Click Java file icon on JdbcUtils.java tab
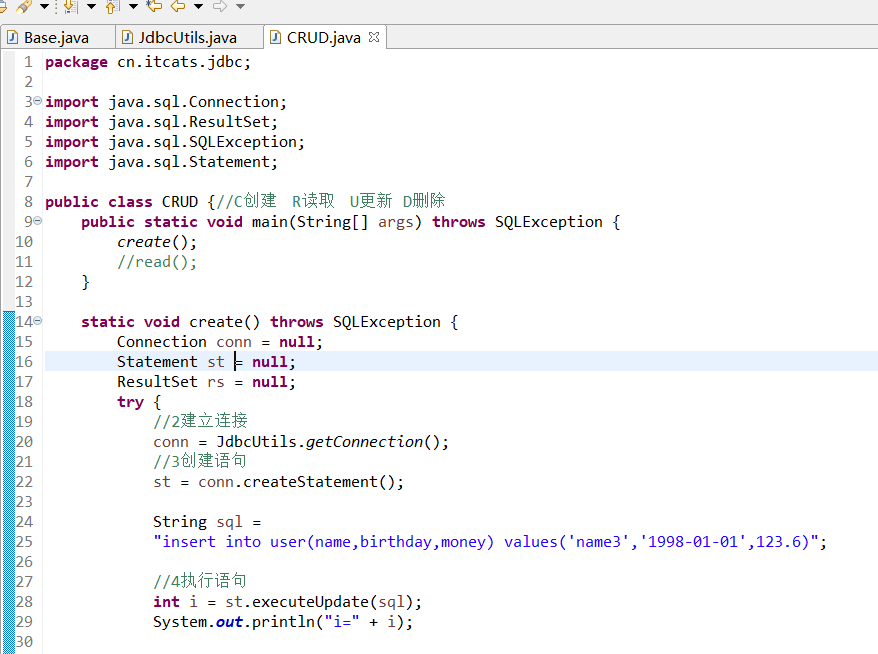This screenshot has height=654, width=878. 128,37
